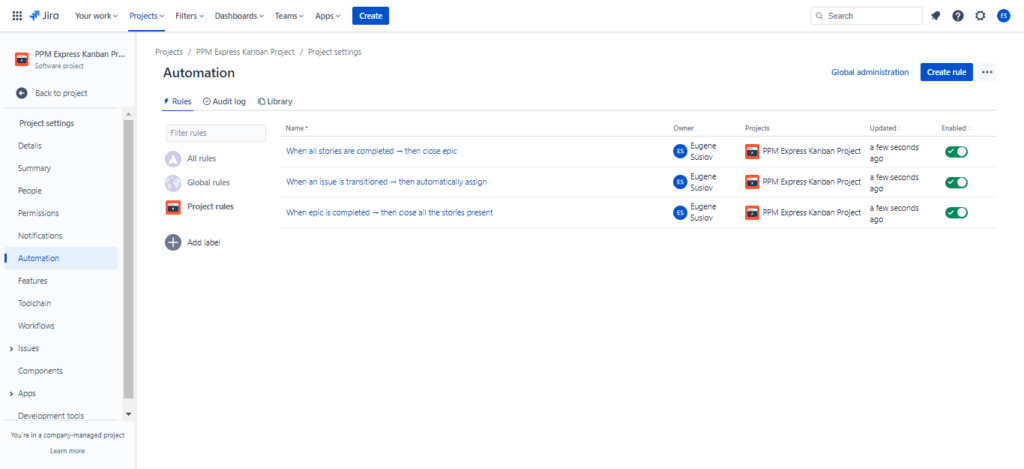Click the owner avatar in the automatically assign rule row
Viewport: 1024px width, 469px height.
click(x=680, y=182)
